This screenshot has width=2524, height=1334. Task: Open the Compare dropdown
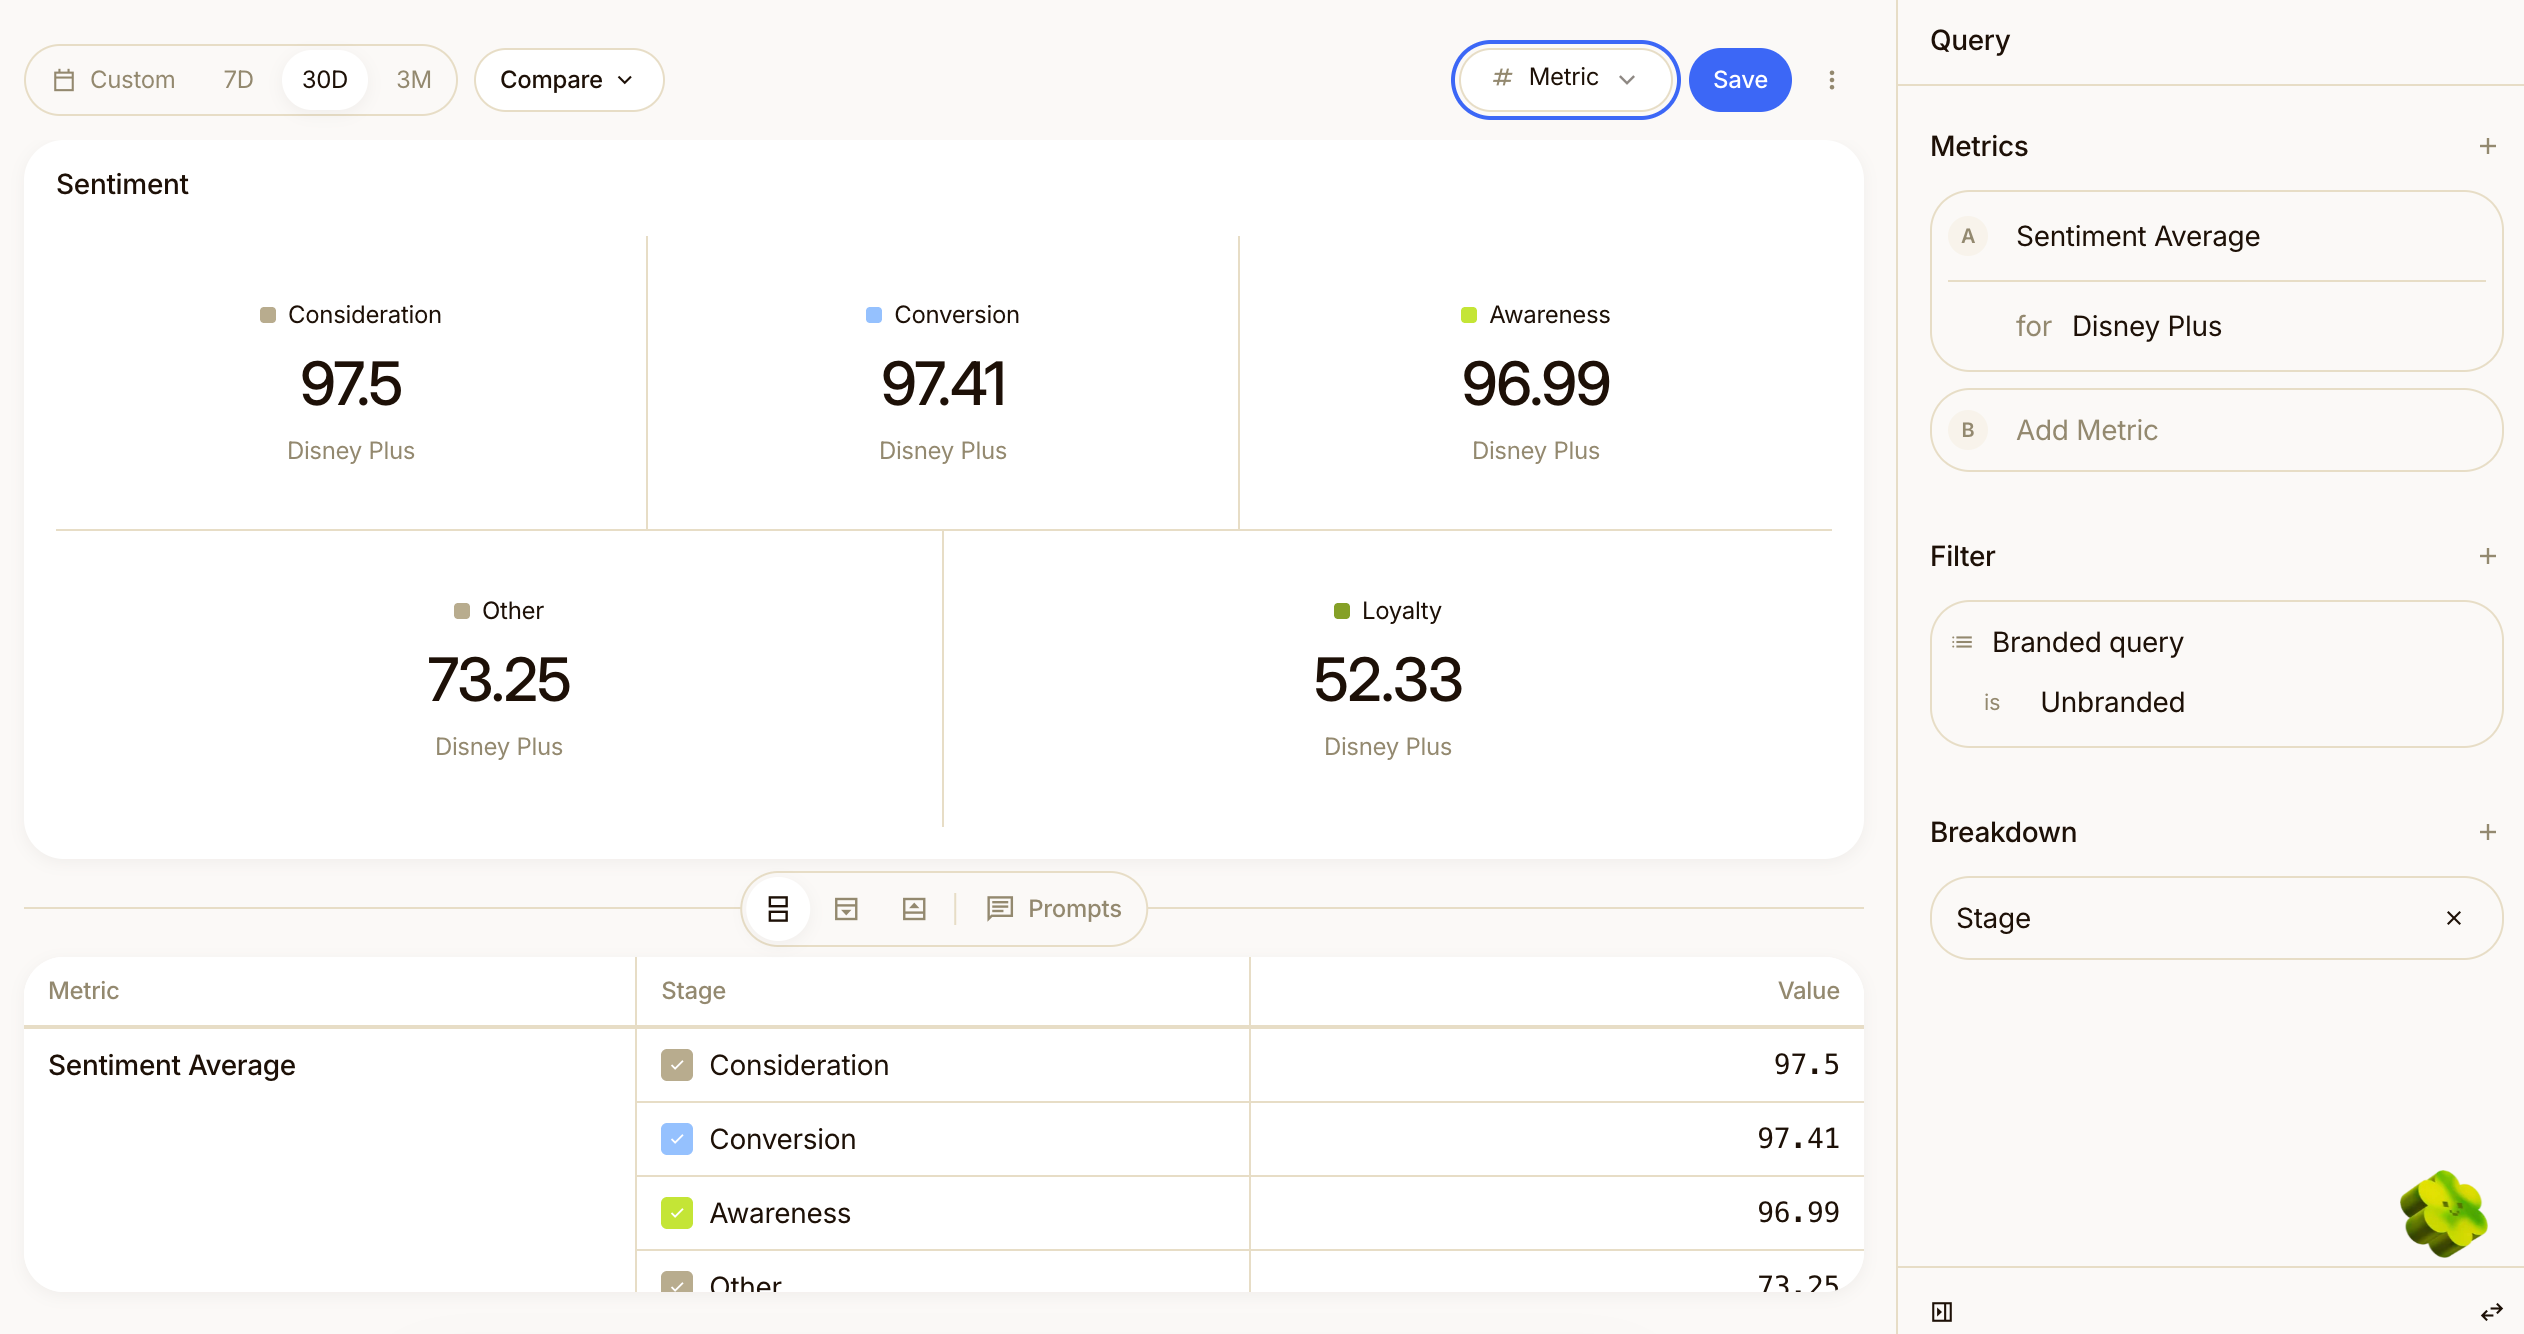(x=568, y=80)
